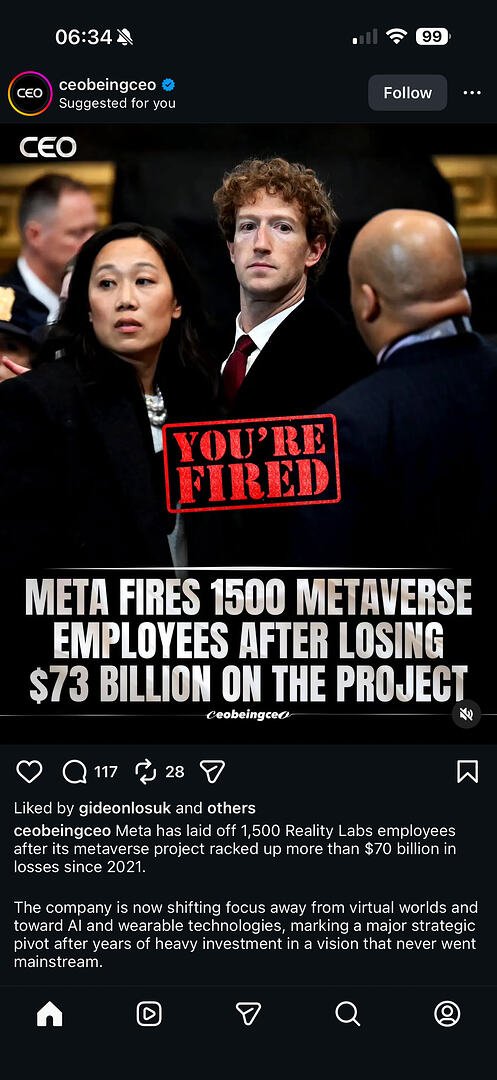View likes from gideonlosuk and others

135,808
